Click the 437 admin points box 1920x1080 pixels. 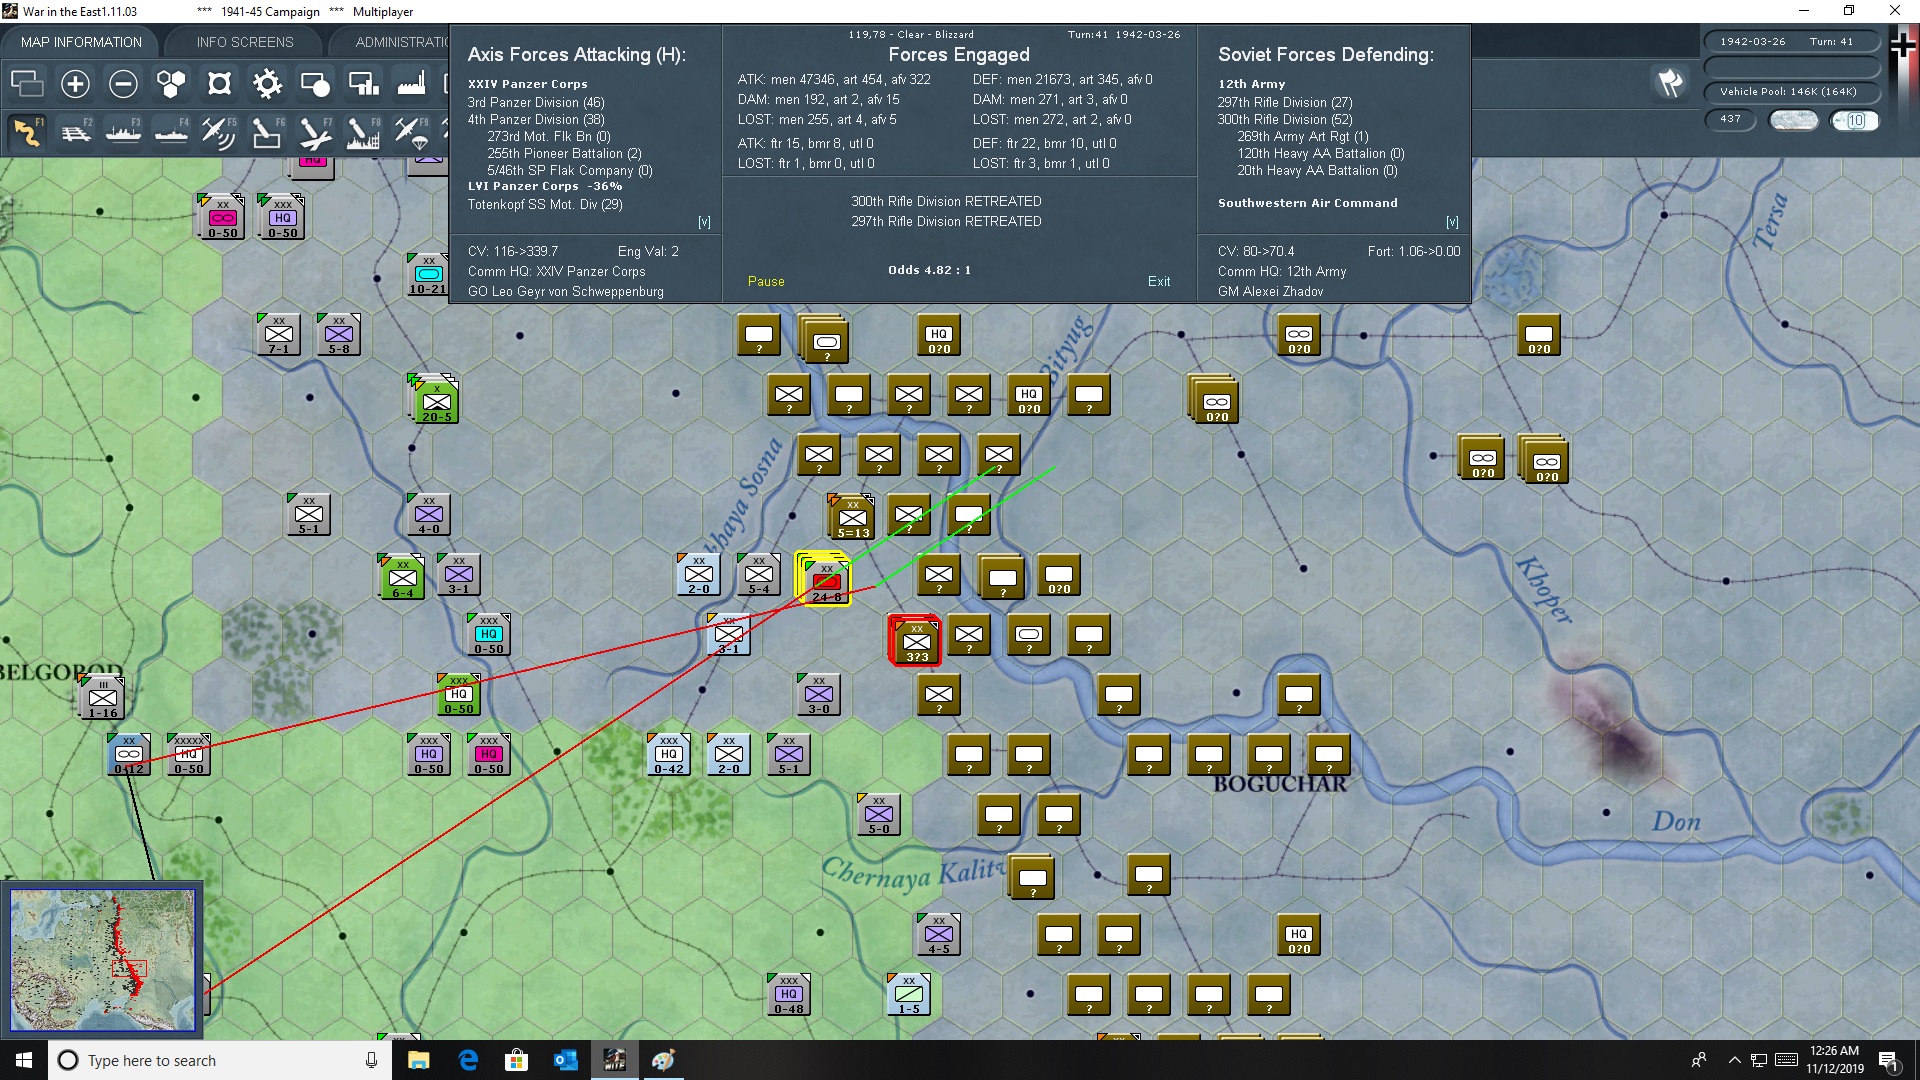1731,120
